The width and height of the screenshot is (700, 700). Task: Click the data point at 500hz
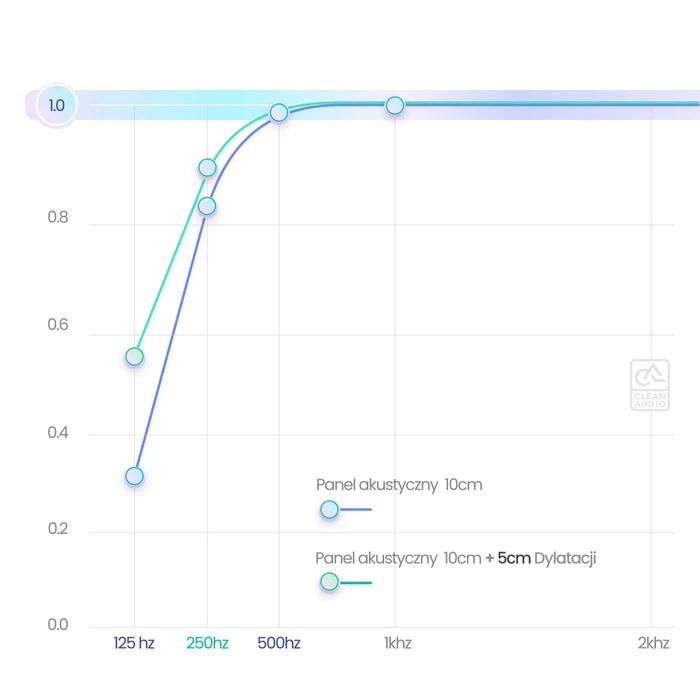click(x=279, y=112)
